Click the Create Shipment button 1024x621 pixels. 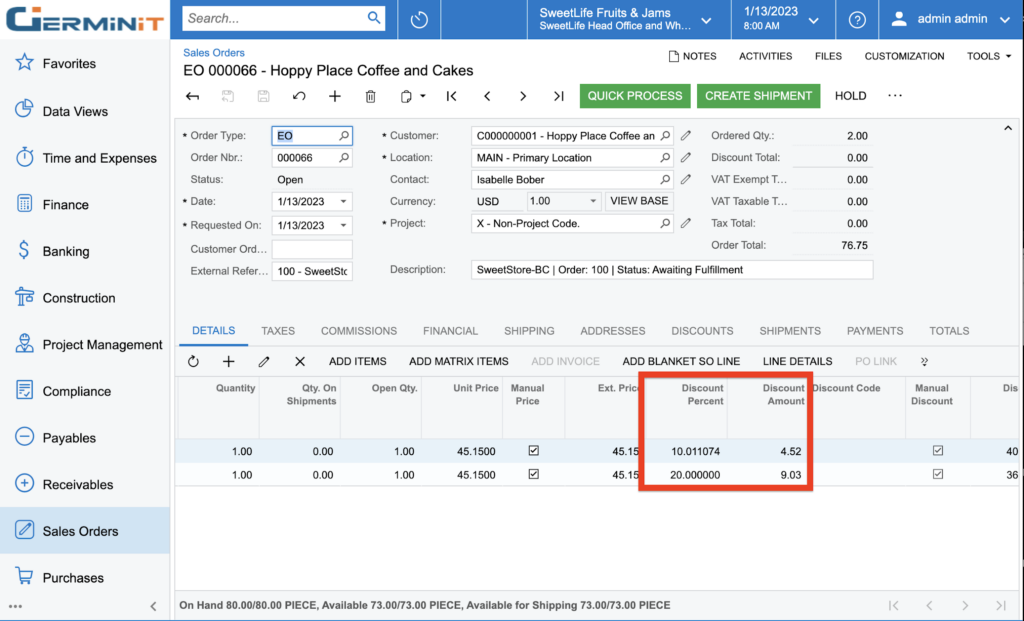pyautogui.click(x=758, y=96)
